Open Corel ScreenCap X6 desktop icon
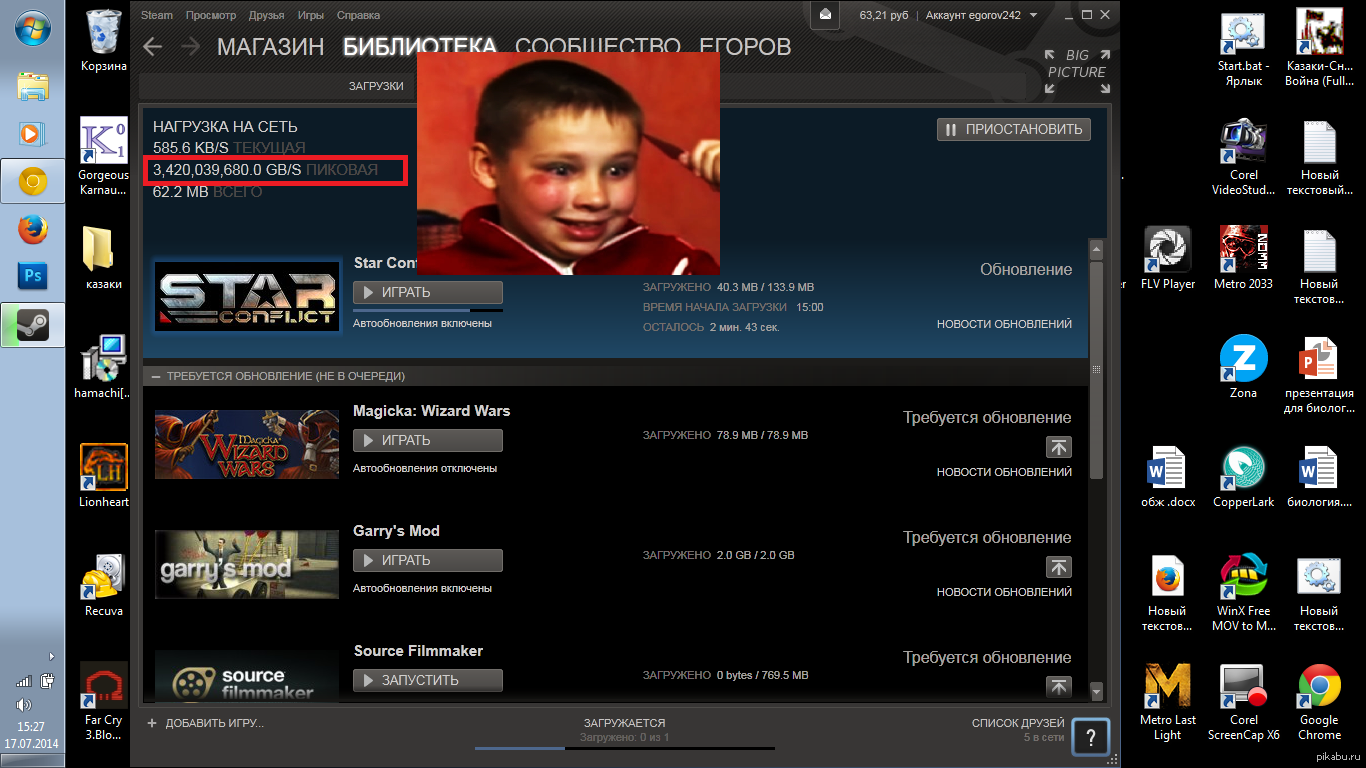 (1243, 702)
